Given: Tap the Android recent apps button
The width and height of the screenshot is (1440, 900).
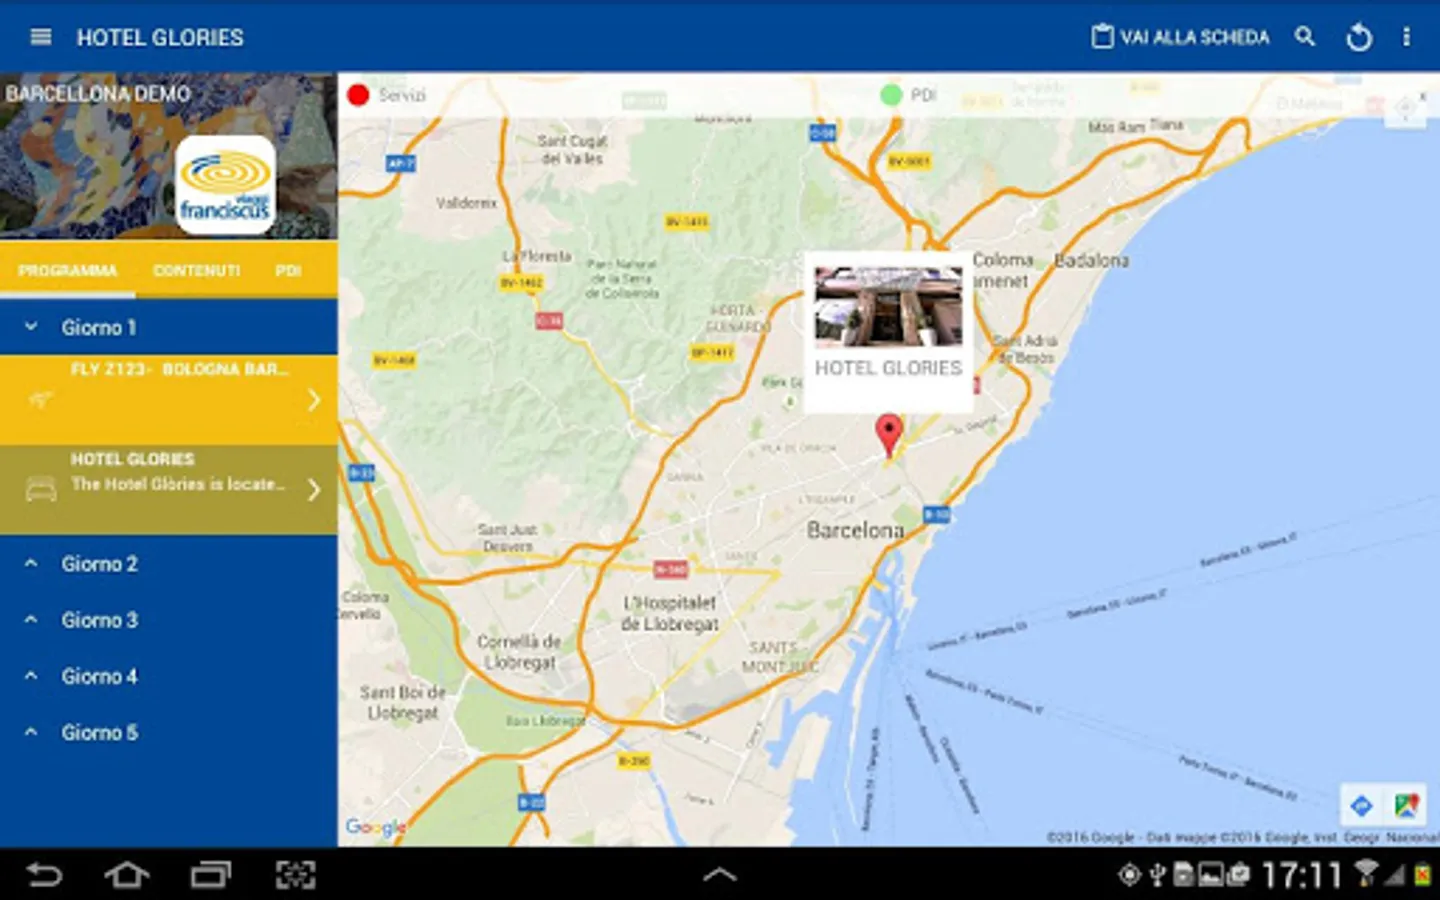Looking at the screenshot, I should (211, 875).
